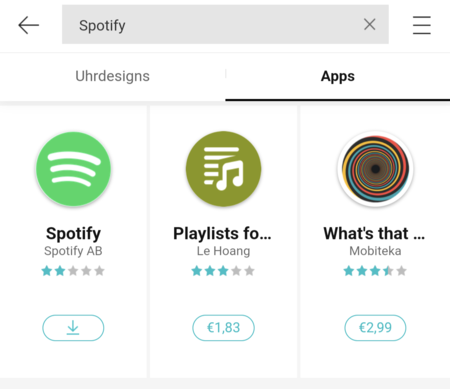450x389 pixels.
Task: Buy What's that app for €2,99
Action: (x=375, y=328)
